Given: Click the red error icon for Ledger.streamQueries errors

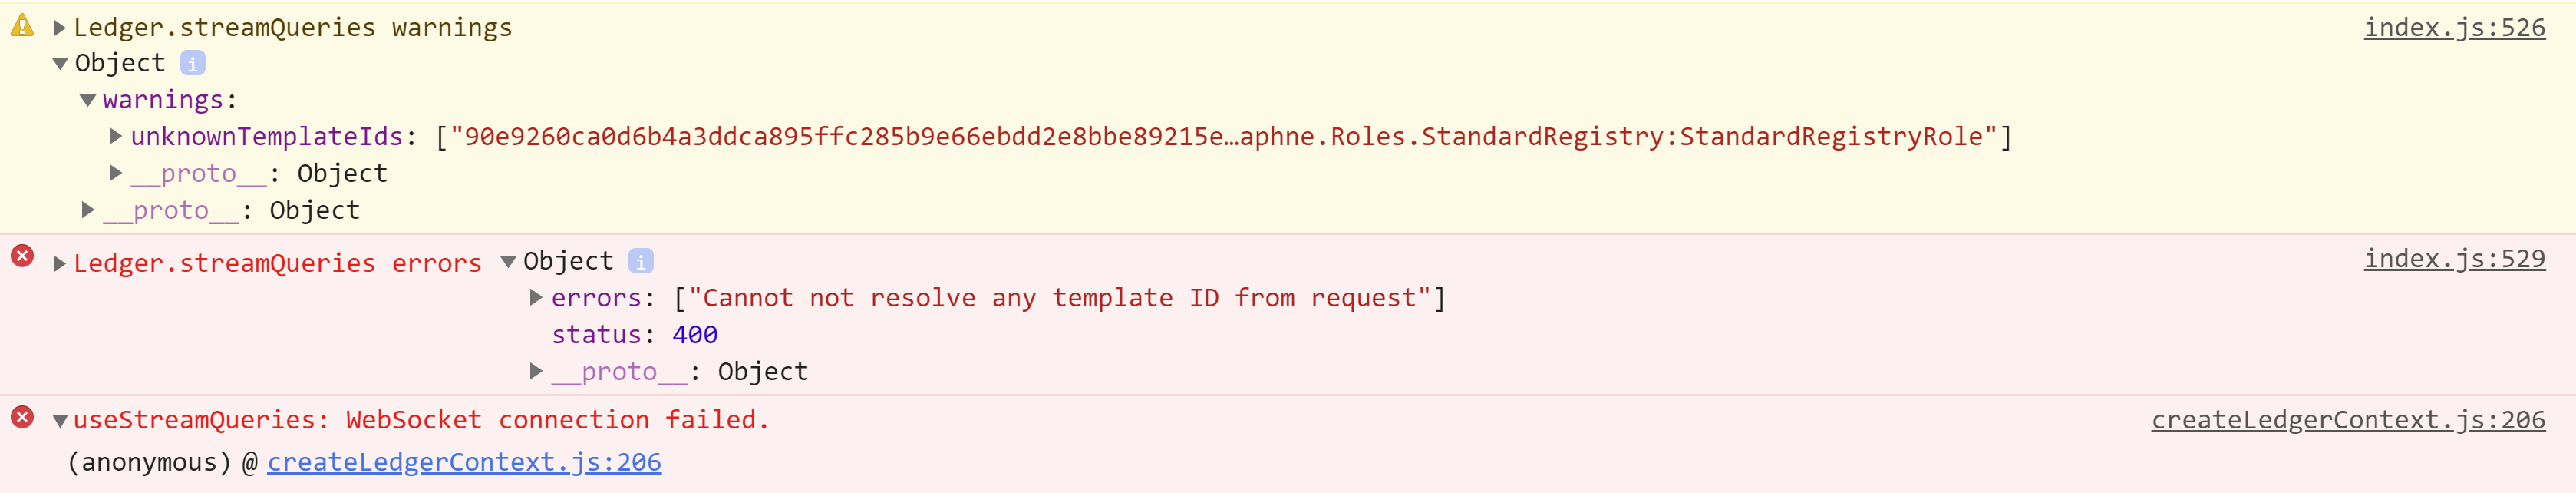Looking at the screenshot, I should [x=22, y=256].
